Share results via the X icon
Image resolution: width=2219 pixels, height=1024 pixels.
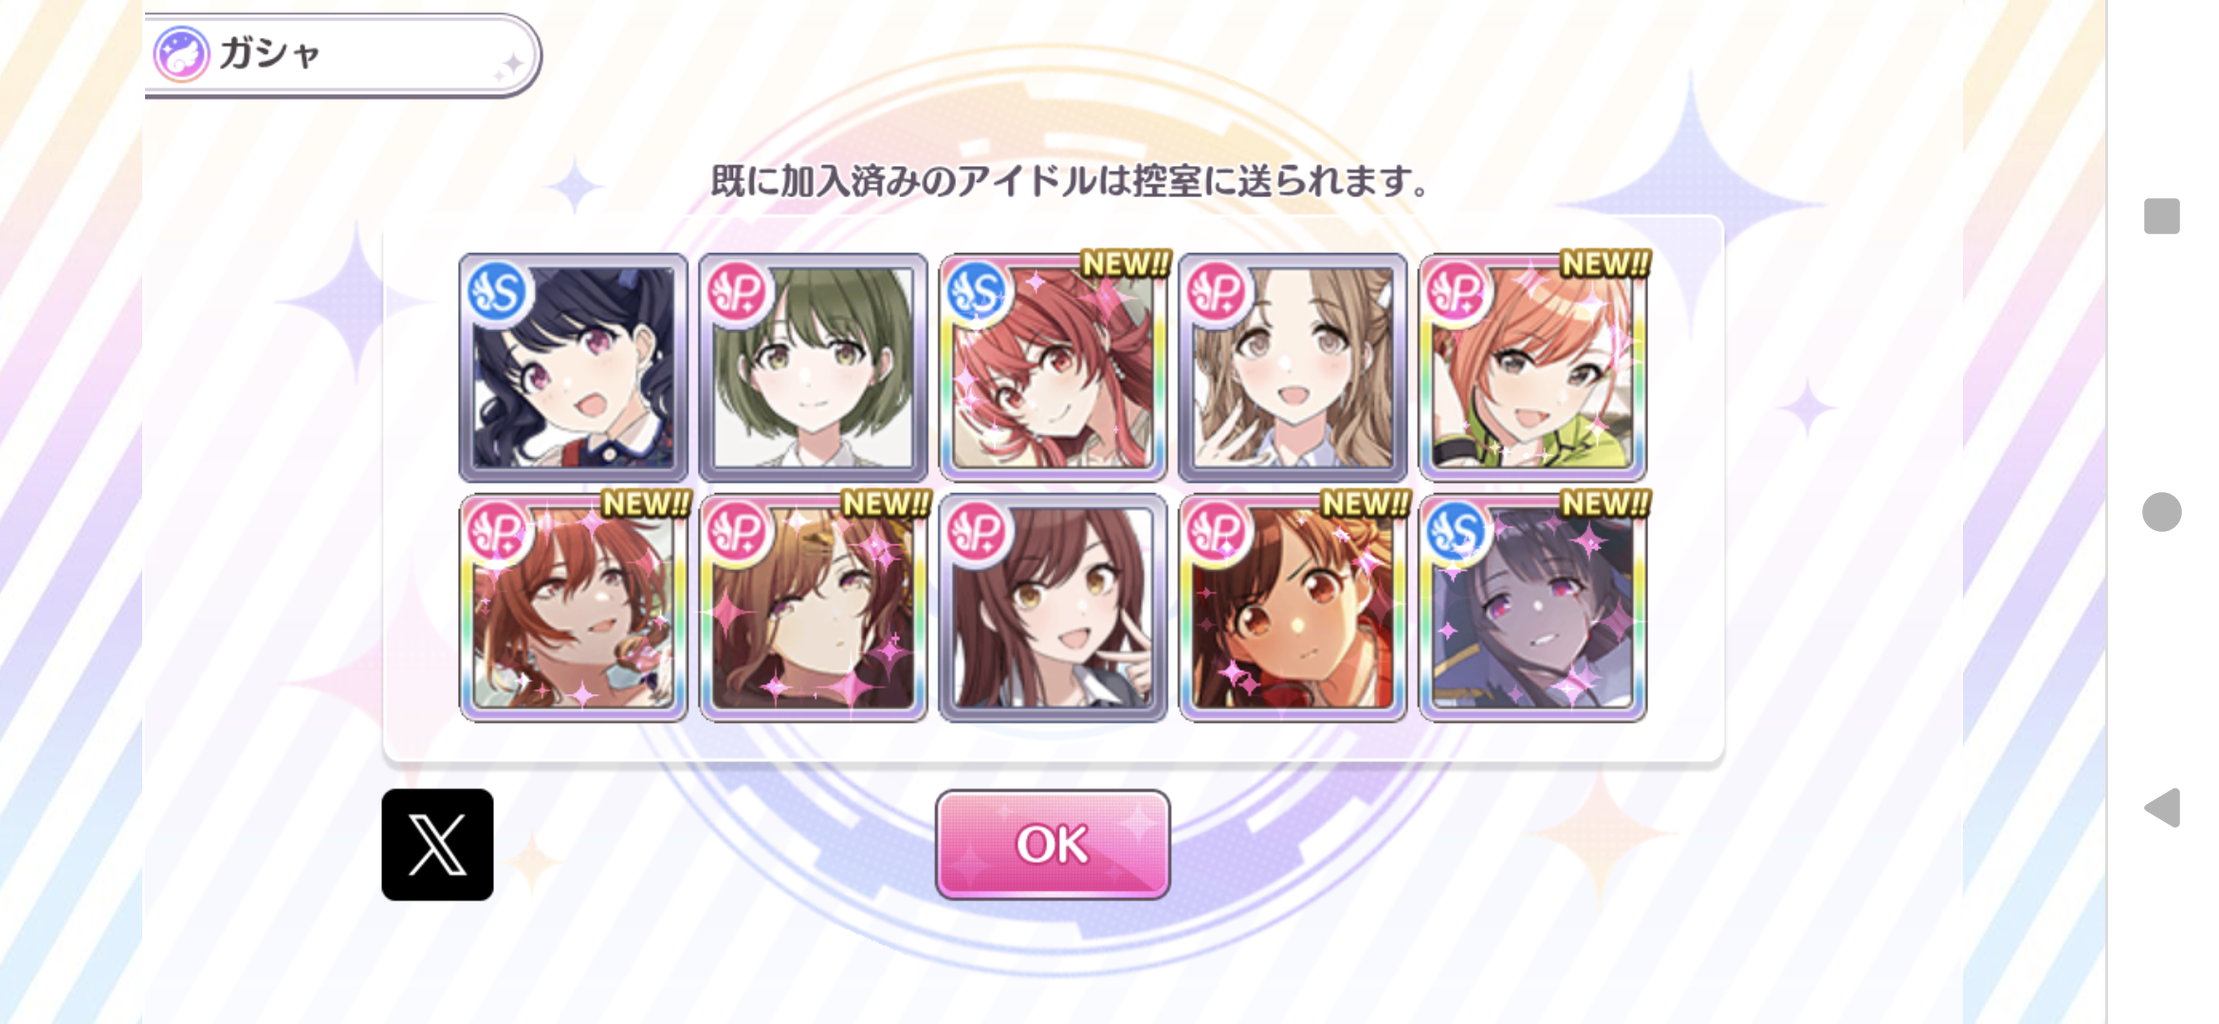pyautogui.click(x=437, y=844)
